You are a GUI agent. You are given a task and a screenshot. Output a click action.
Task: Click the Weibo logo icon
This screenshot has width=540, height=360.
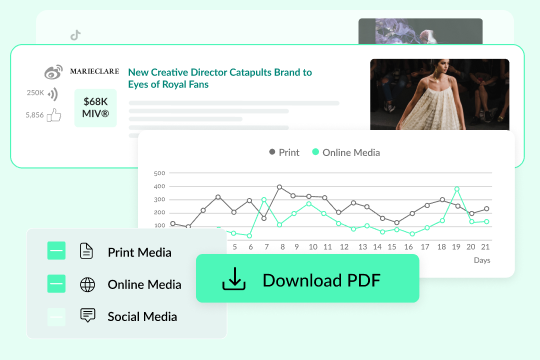click(x=53, y=72)
